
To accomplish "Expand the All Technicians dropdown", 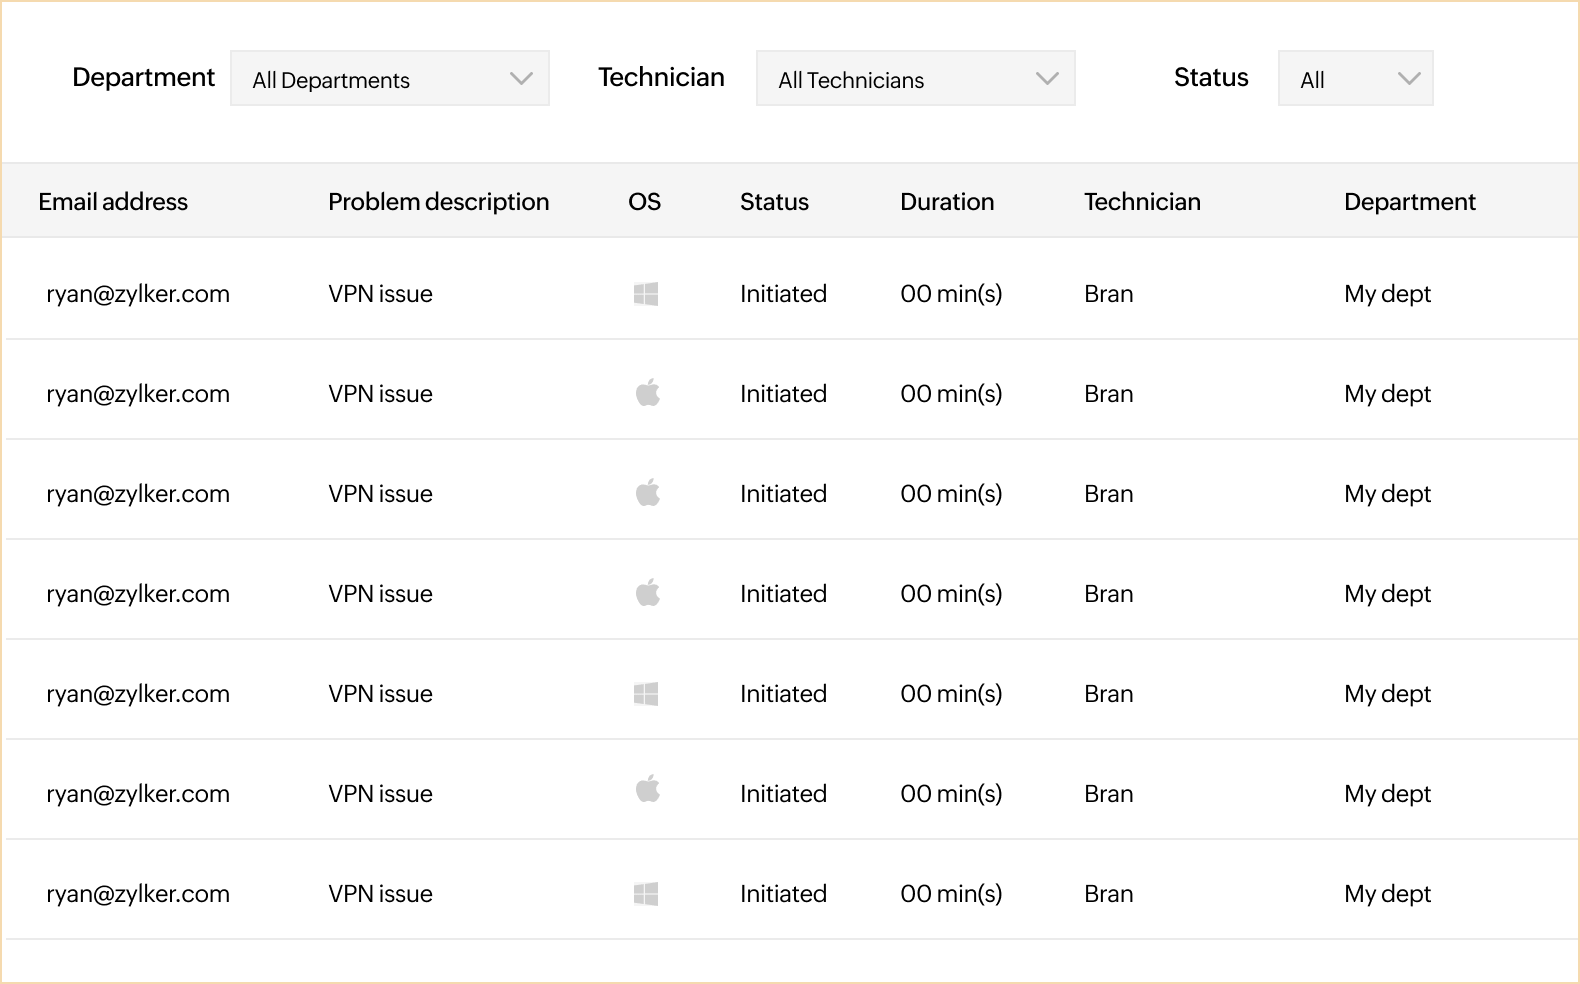I will point(915,79).
